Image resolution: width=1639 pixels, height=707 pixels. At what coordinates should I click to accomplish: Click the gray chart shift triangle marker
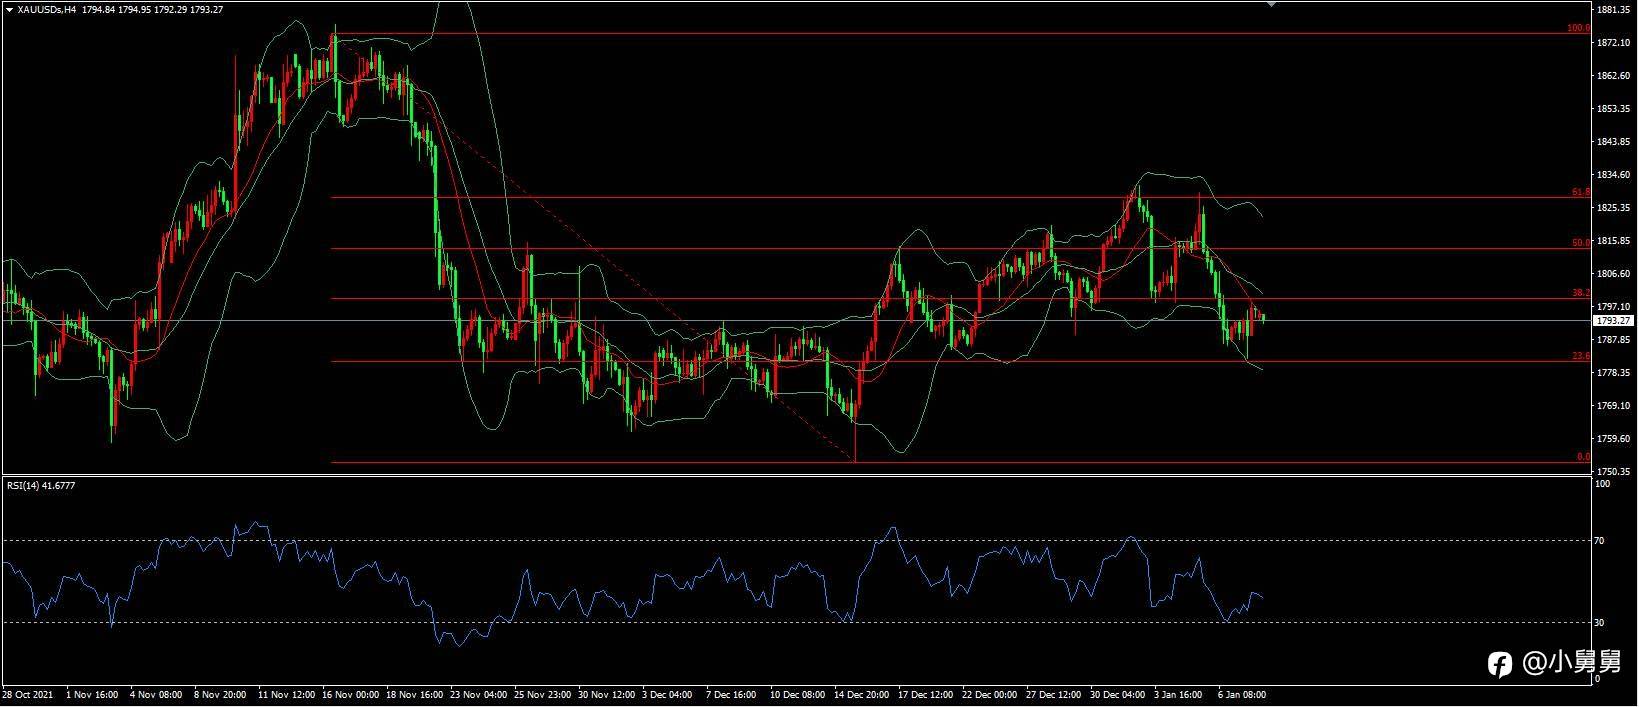point(1271,4)
